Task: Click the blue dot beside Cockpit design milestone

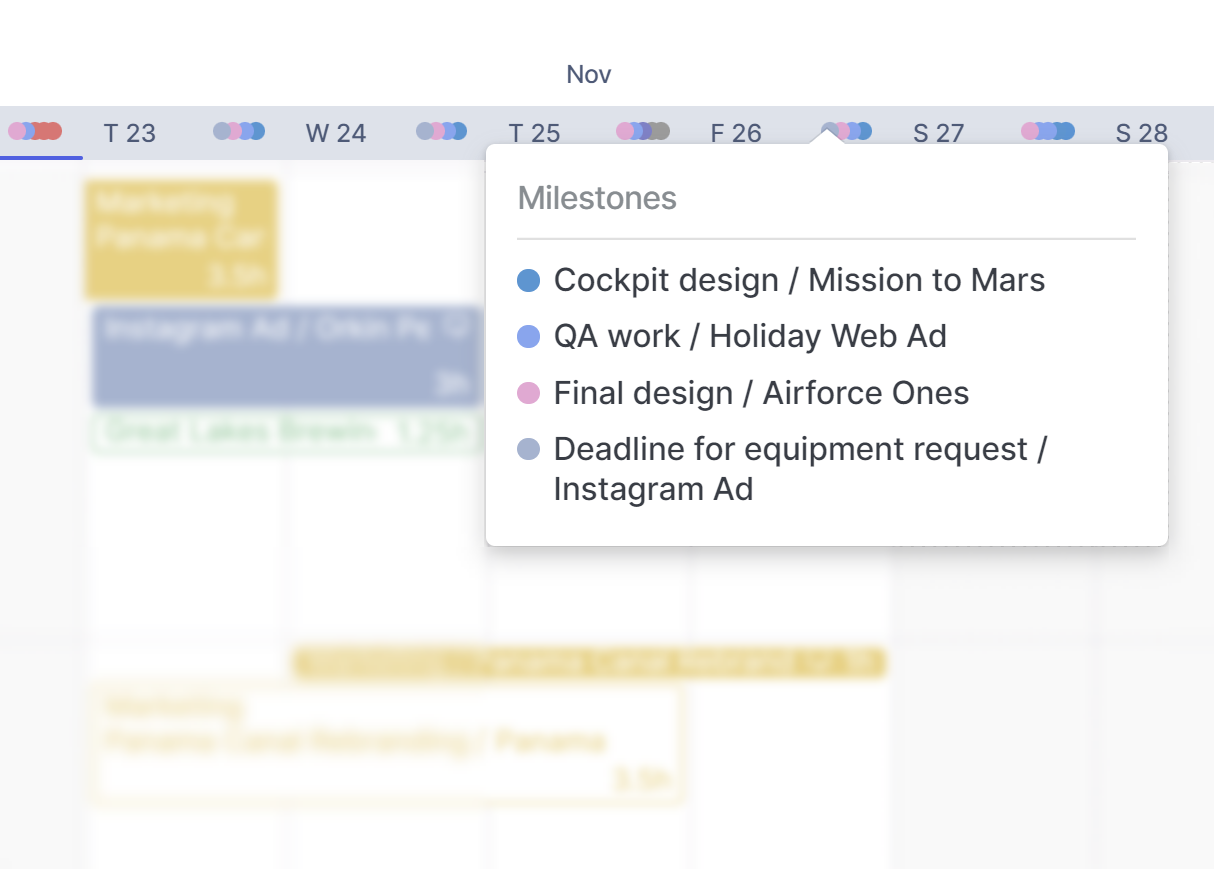Action: 529,280
